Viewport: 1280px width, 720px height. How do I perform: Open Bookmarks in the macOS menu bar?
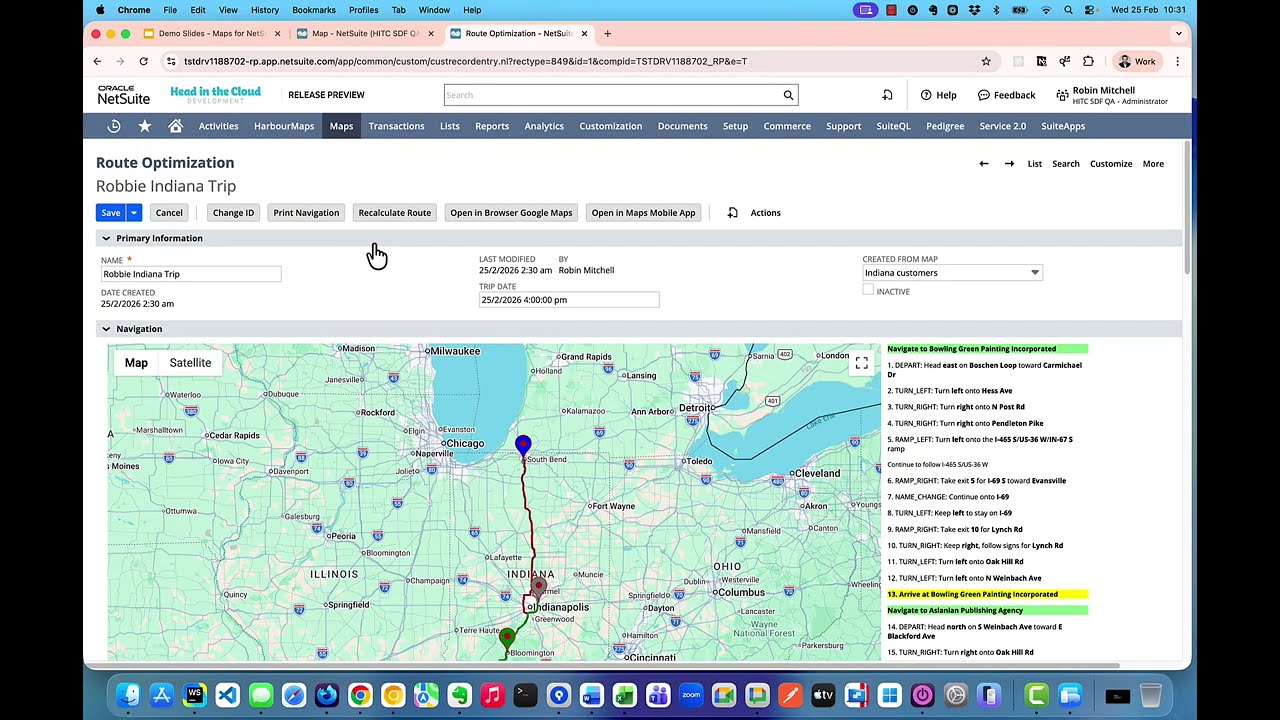point(314,10)
